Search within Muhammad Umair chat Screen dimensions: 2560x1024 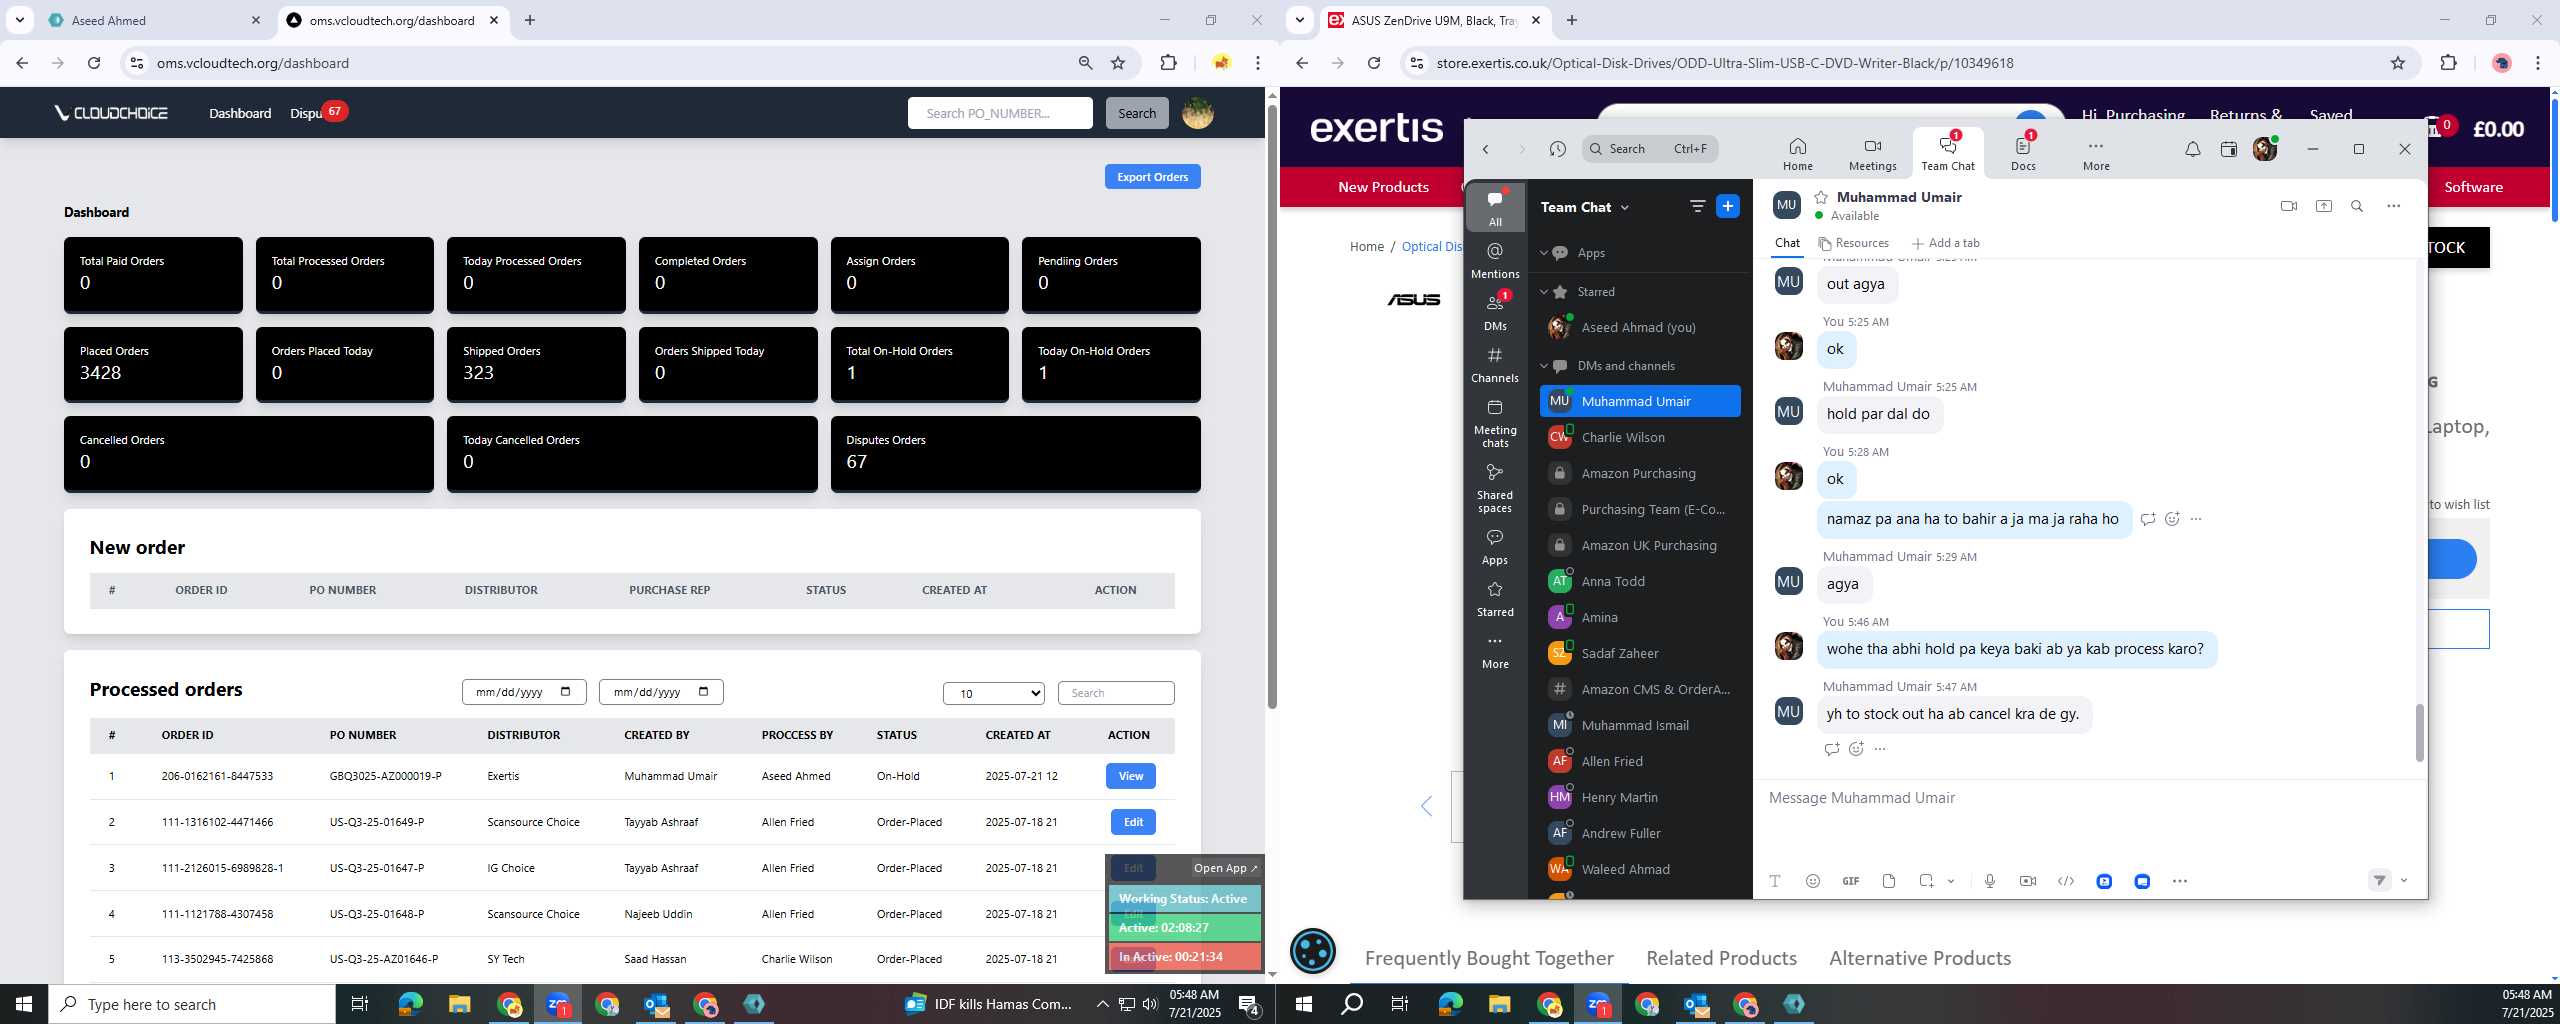2357,206
